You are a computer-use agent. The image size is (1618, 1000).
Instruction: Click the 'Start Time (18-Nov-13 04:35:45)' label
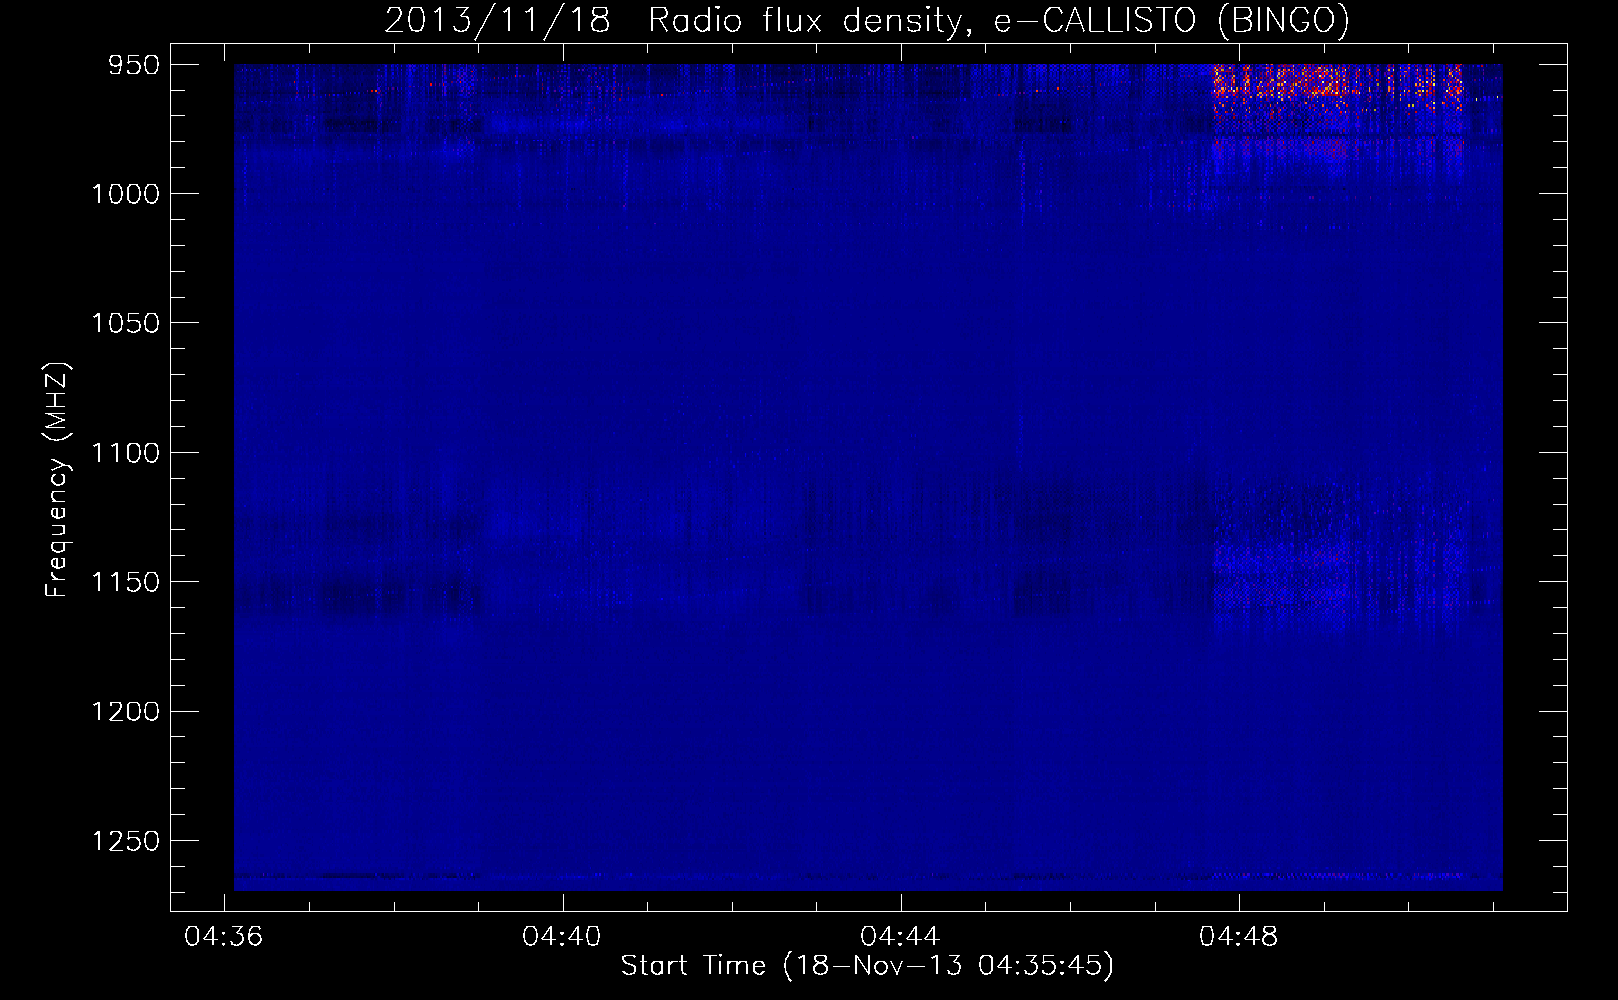(867, 966)
